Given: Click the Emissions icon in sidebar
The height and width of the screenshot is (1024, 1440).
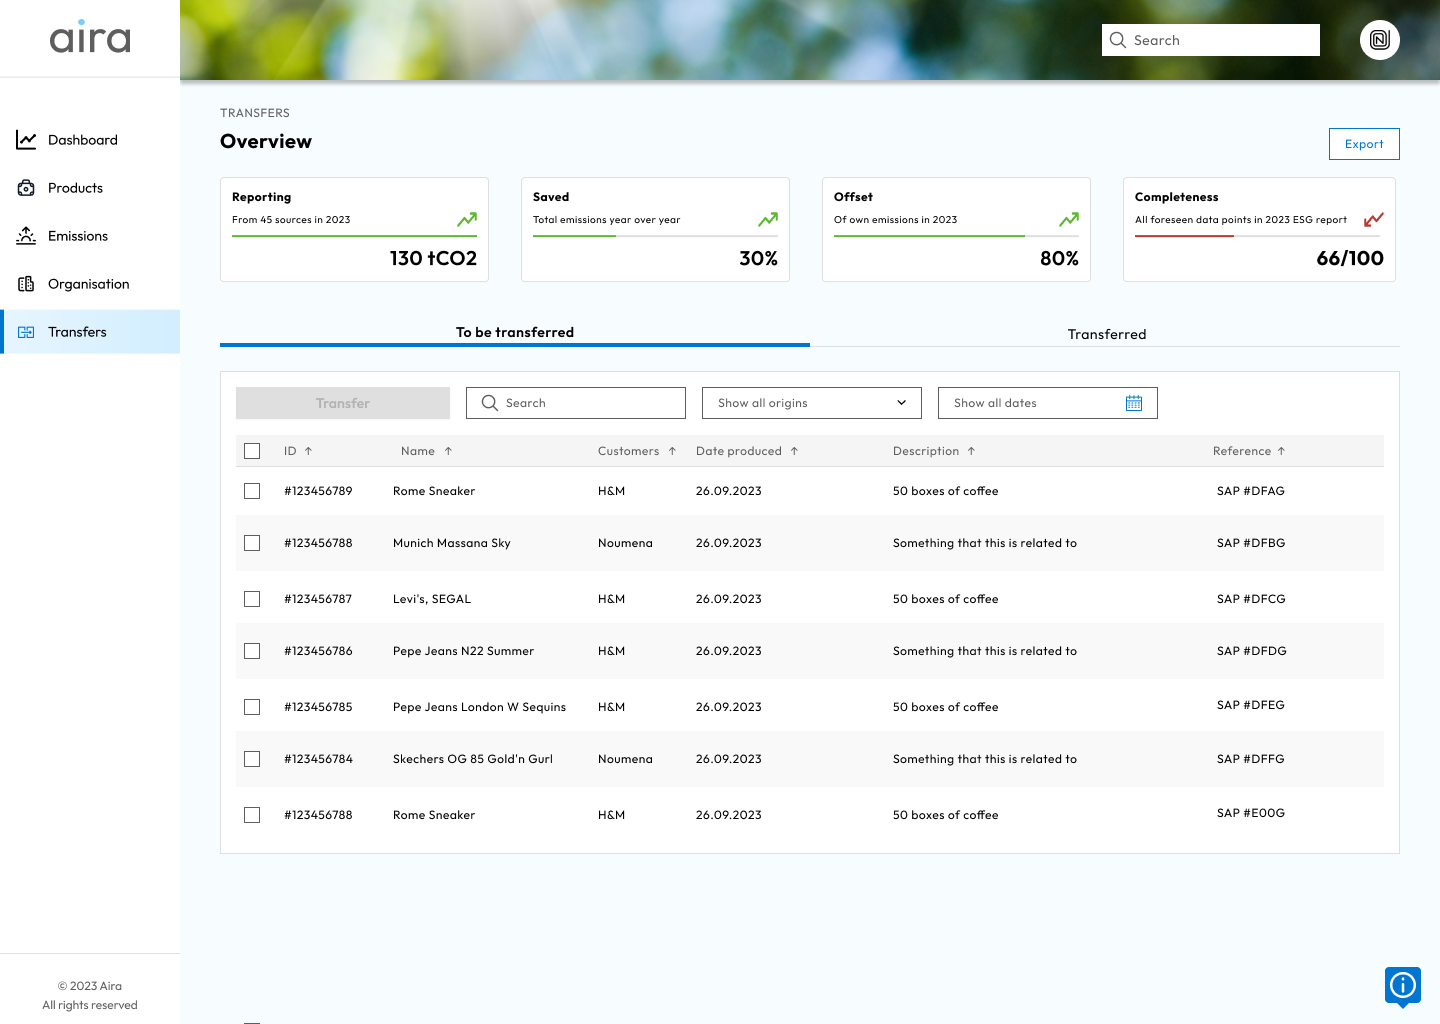Looking at the screenshot, I should [x=26, y=236].
